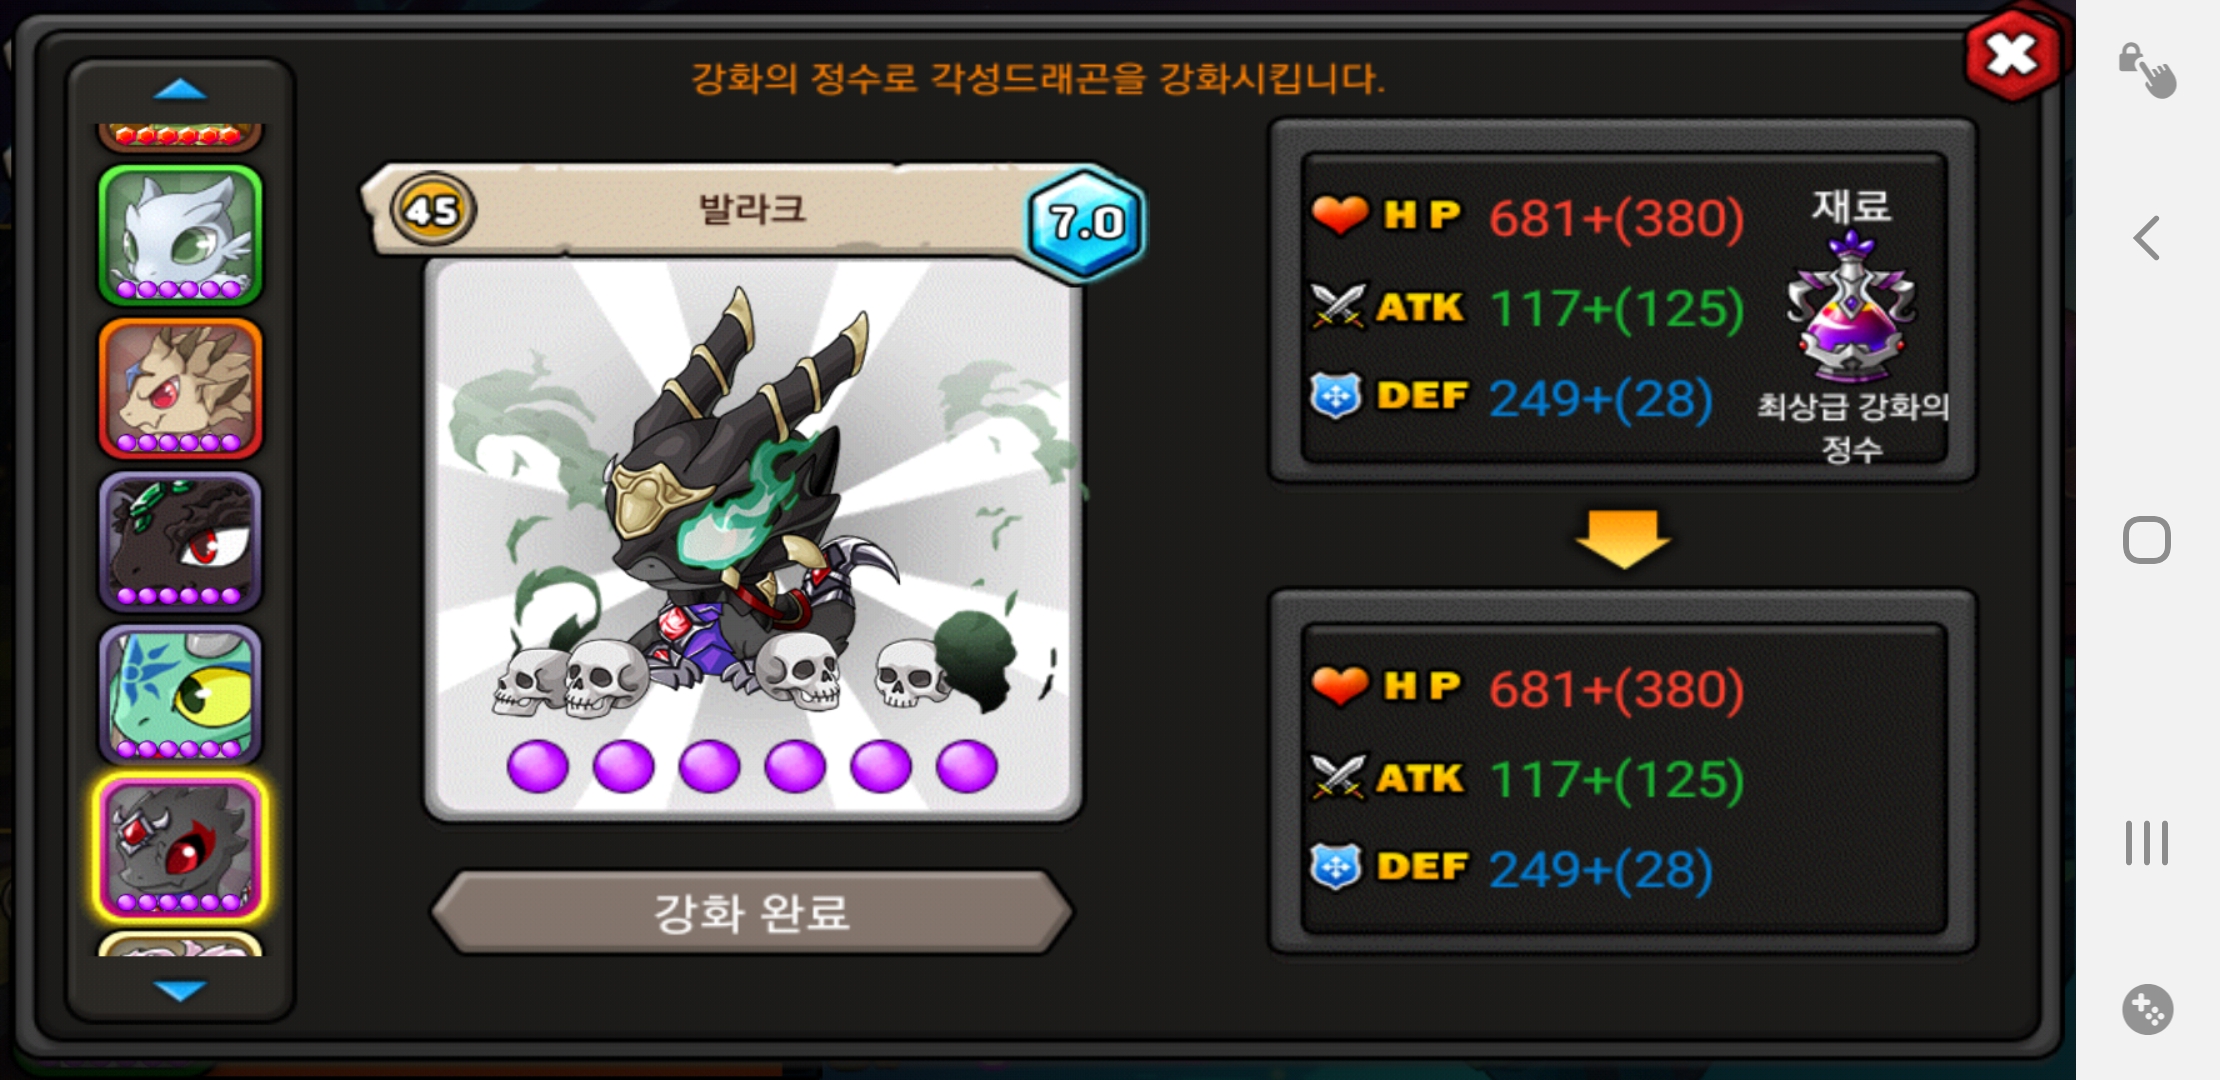Image resolution: width=2220 pixels, height=1080 pixels.
Task: Click the red heart HP icon in top stats
Action: [1339, 214]
